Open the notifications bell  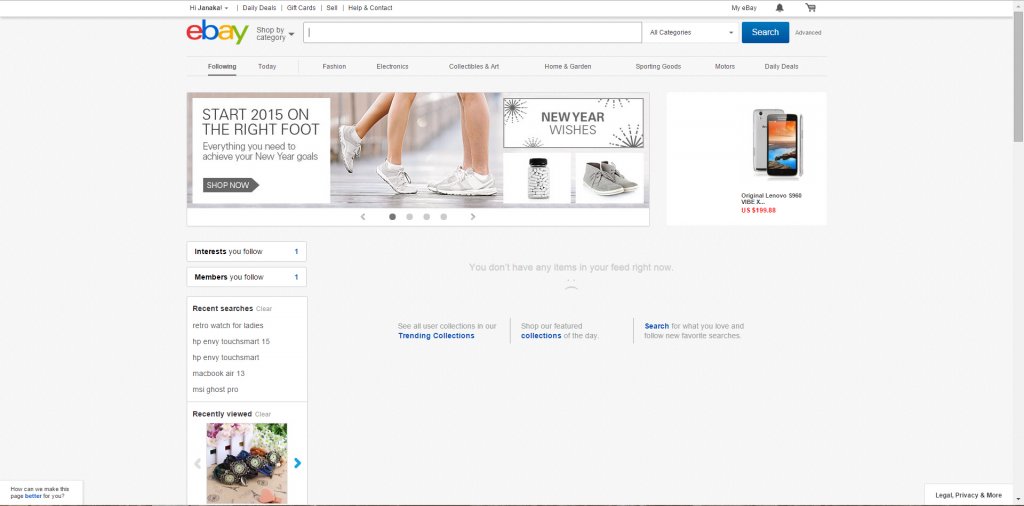pyautogui.click(x=780, y=8)
